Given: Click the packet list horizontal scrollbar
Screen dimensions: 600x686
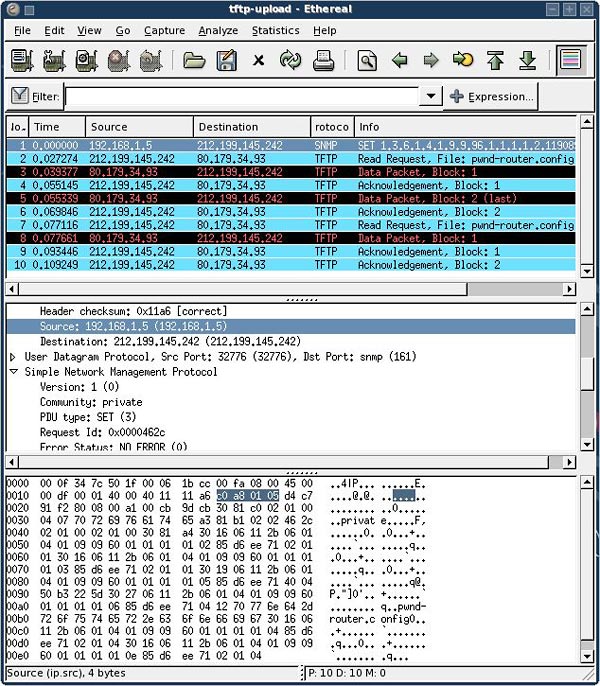Looking at the screenshot, I should click(290, 288).
